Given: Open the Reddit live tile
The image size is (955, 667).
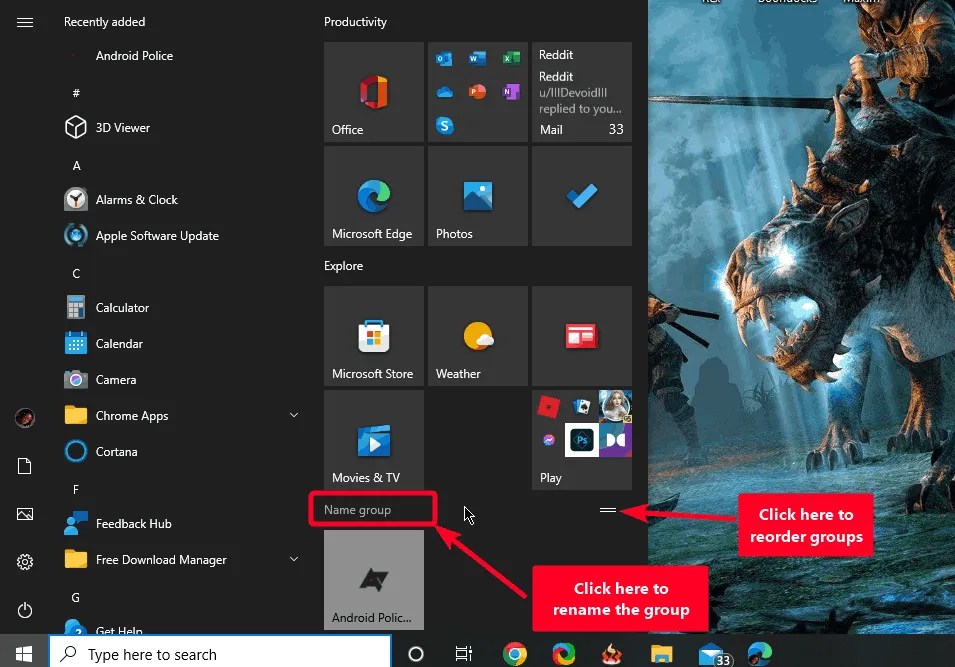Looking at the screenshot, I should [581, 93].
